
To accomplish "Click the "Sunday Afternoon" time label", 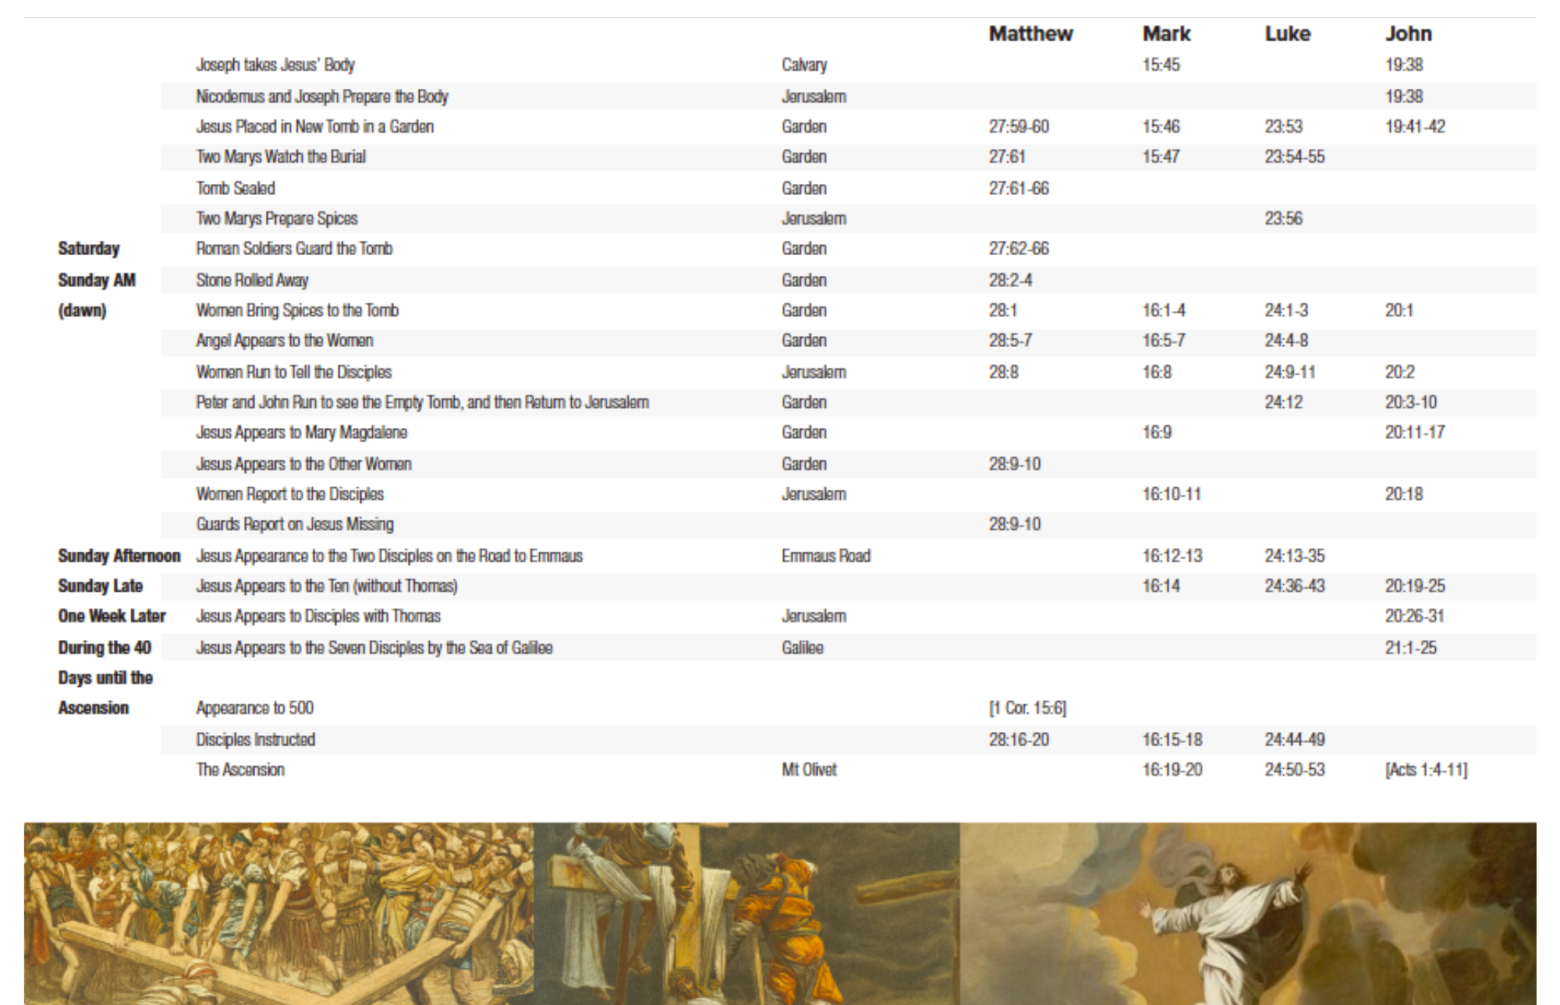I will pyautogui.click(x=119, y=556).
